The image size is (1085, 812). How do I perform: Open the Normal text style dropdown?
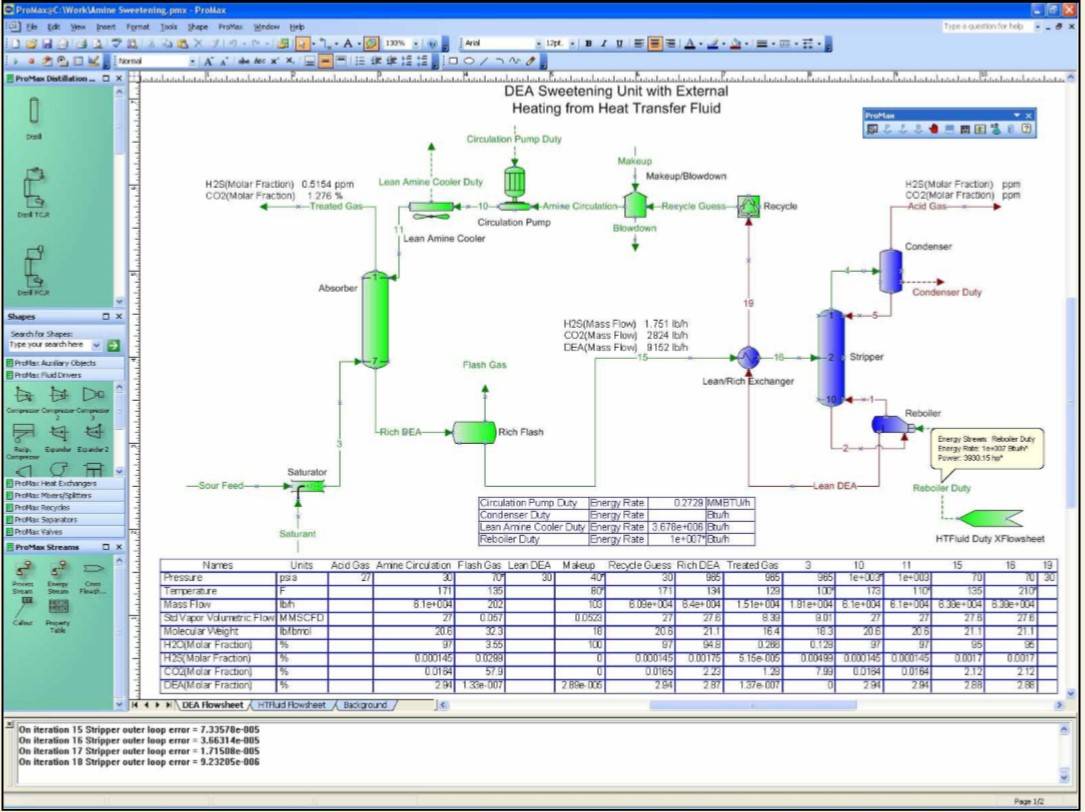pos(192,61)
